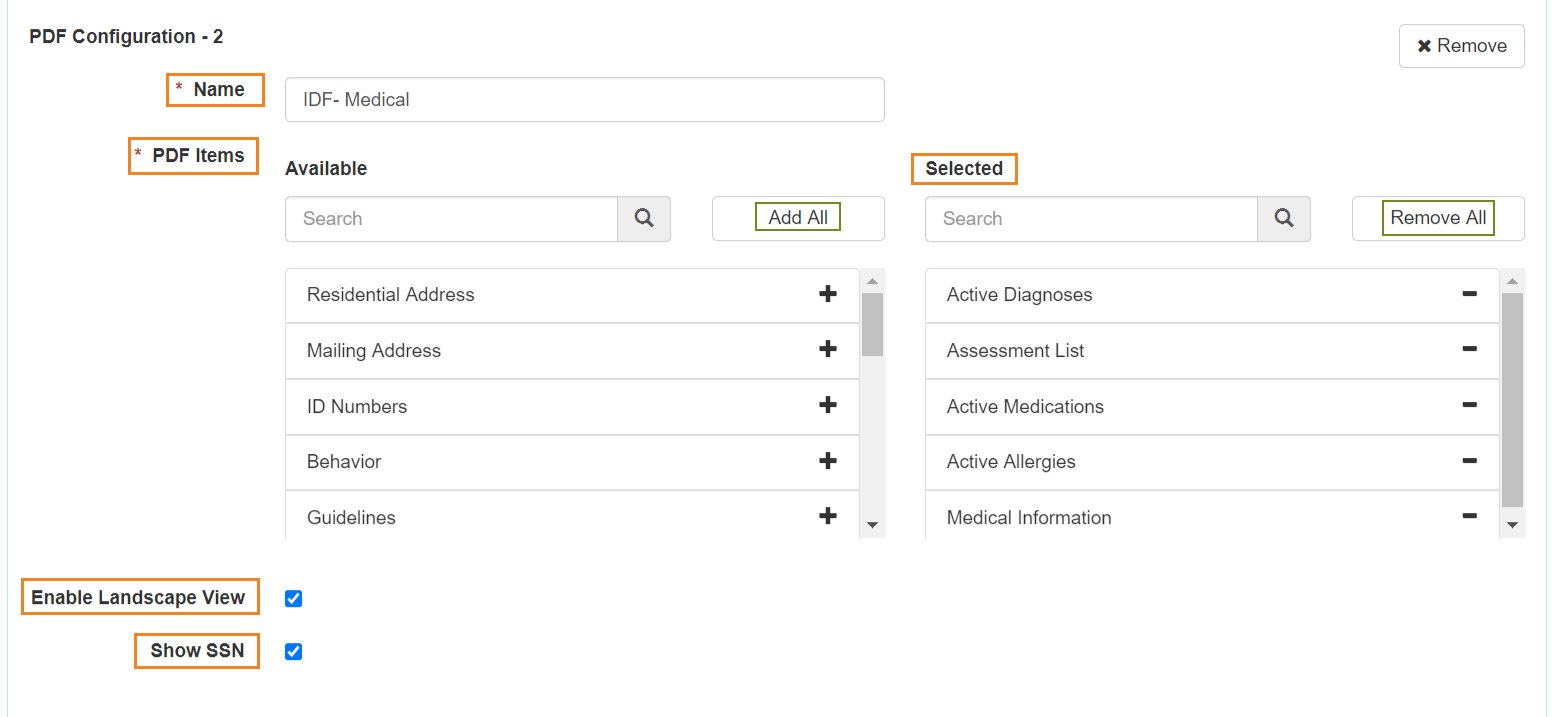This screenshot has width=1554, height=717.
Task: Remove Assessment List using its minus icon
Action: click(1469, 350)
